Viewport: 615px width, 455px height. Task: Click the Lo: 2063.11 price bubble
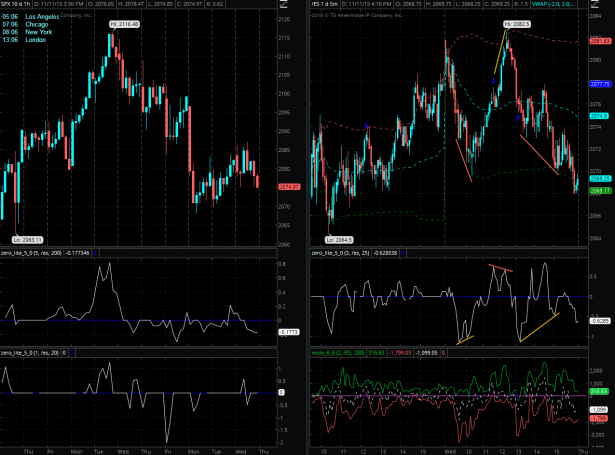26,241
